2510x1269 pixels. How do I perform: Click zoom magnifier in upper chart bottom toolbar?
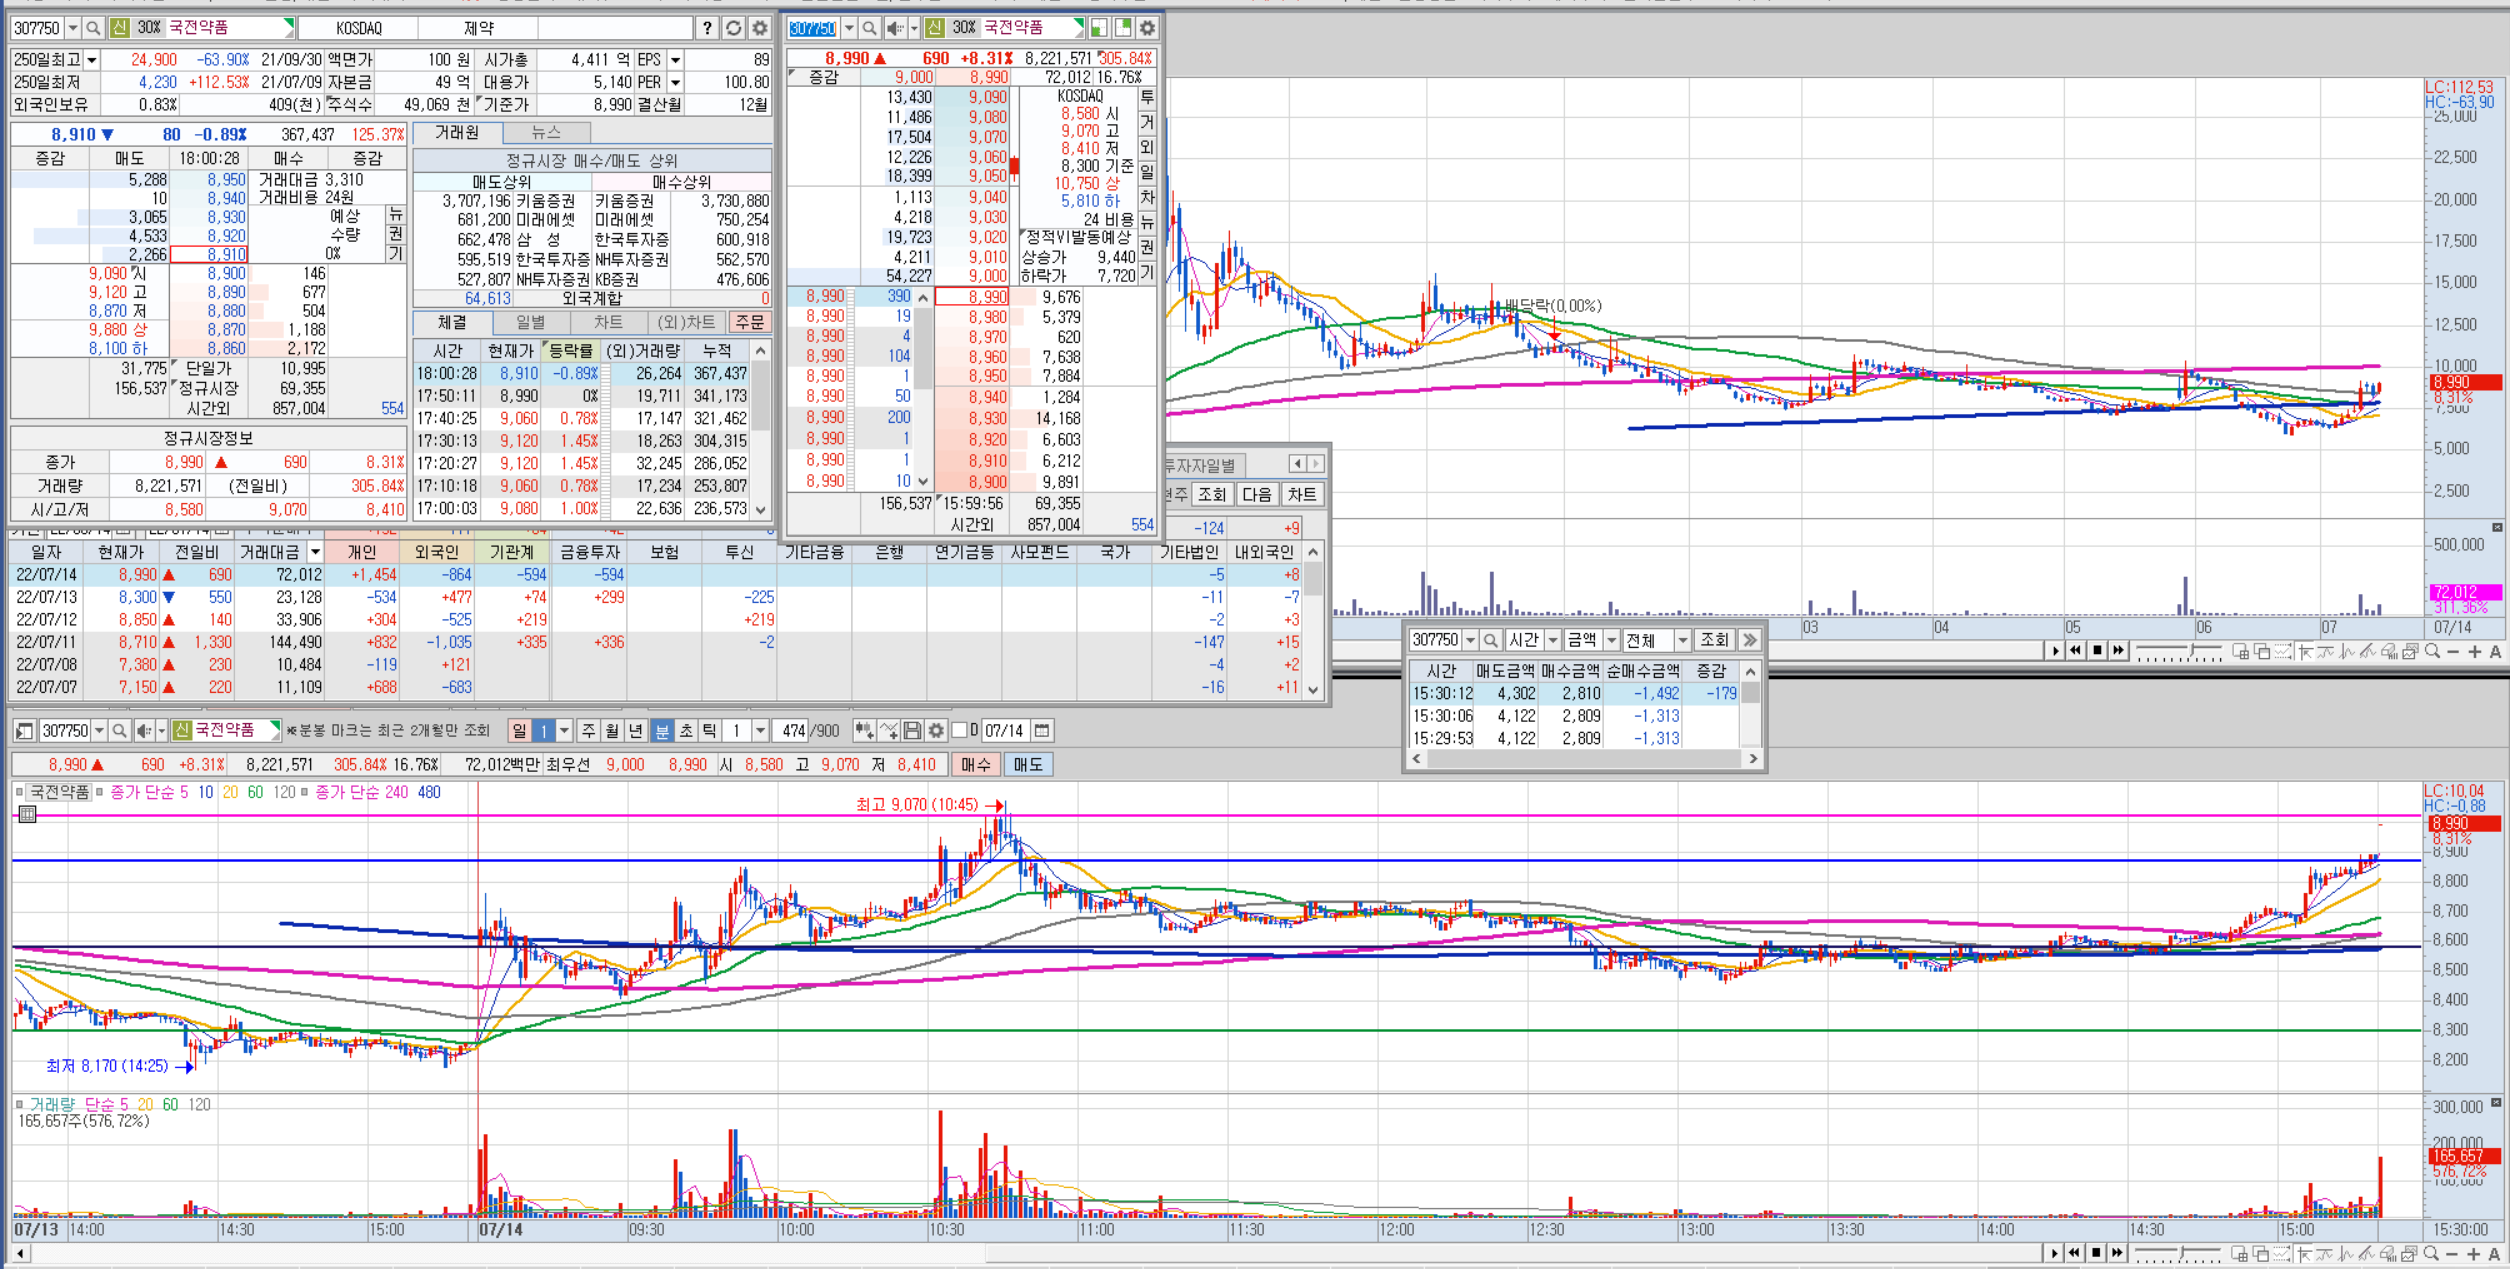(x=2433, y=651)
